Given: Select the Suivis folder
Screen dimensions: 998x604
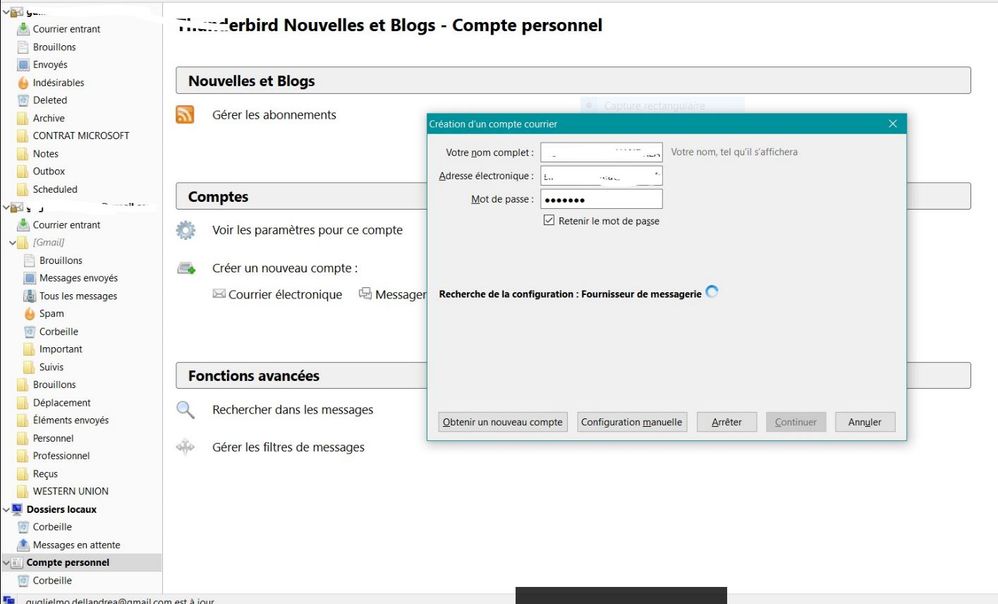Looking at the screenshot, I should [x=51, y=367].
